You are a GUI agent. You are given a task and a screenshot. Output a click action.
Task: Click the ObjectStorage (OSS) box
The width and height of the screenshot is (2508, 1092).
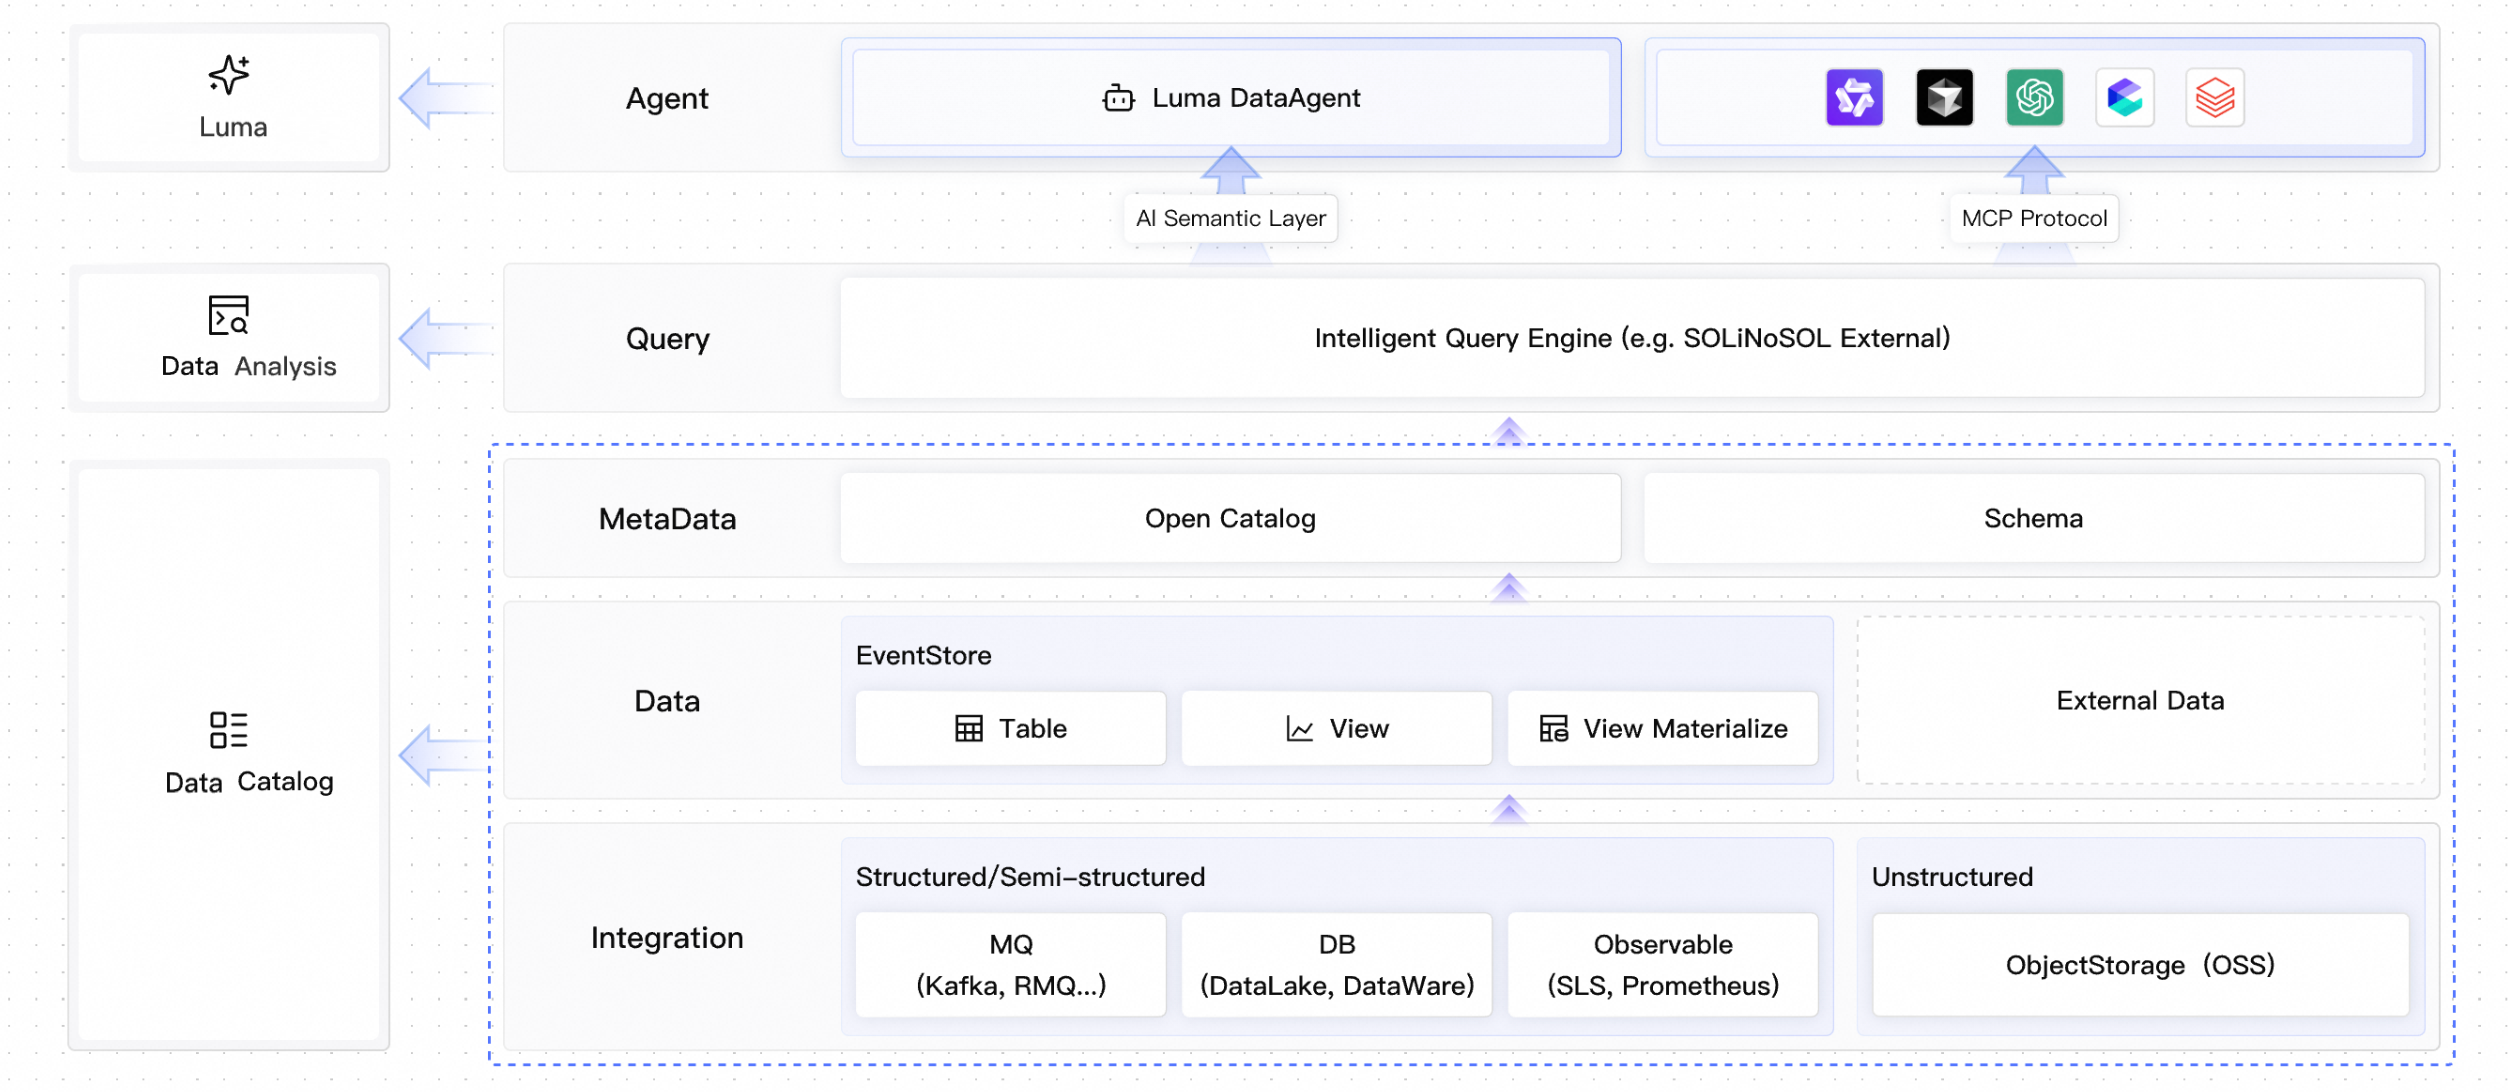2140,964
